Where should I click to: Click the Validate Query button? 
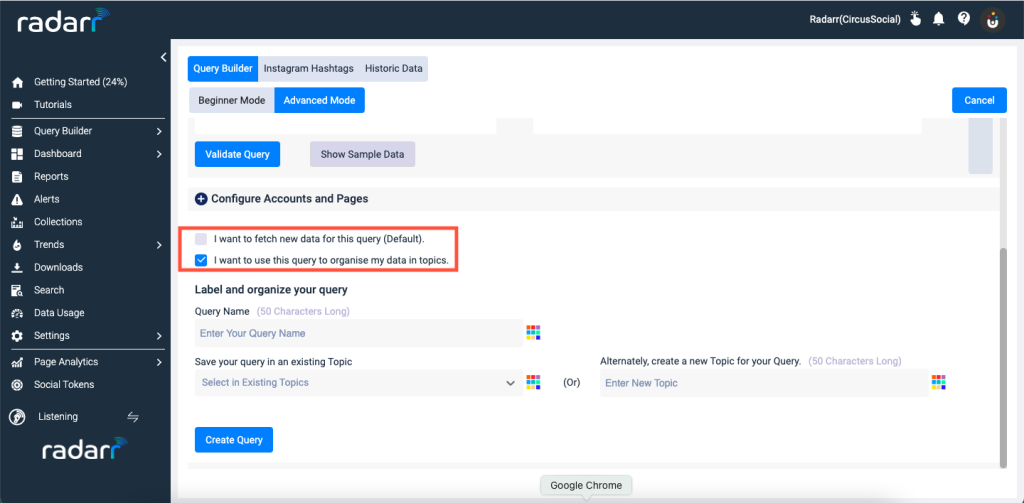point(238,154)
